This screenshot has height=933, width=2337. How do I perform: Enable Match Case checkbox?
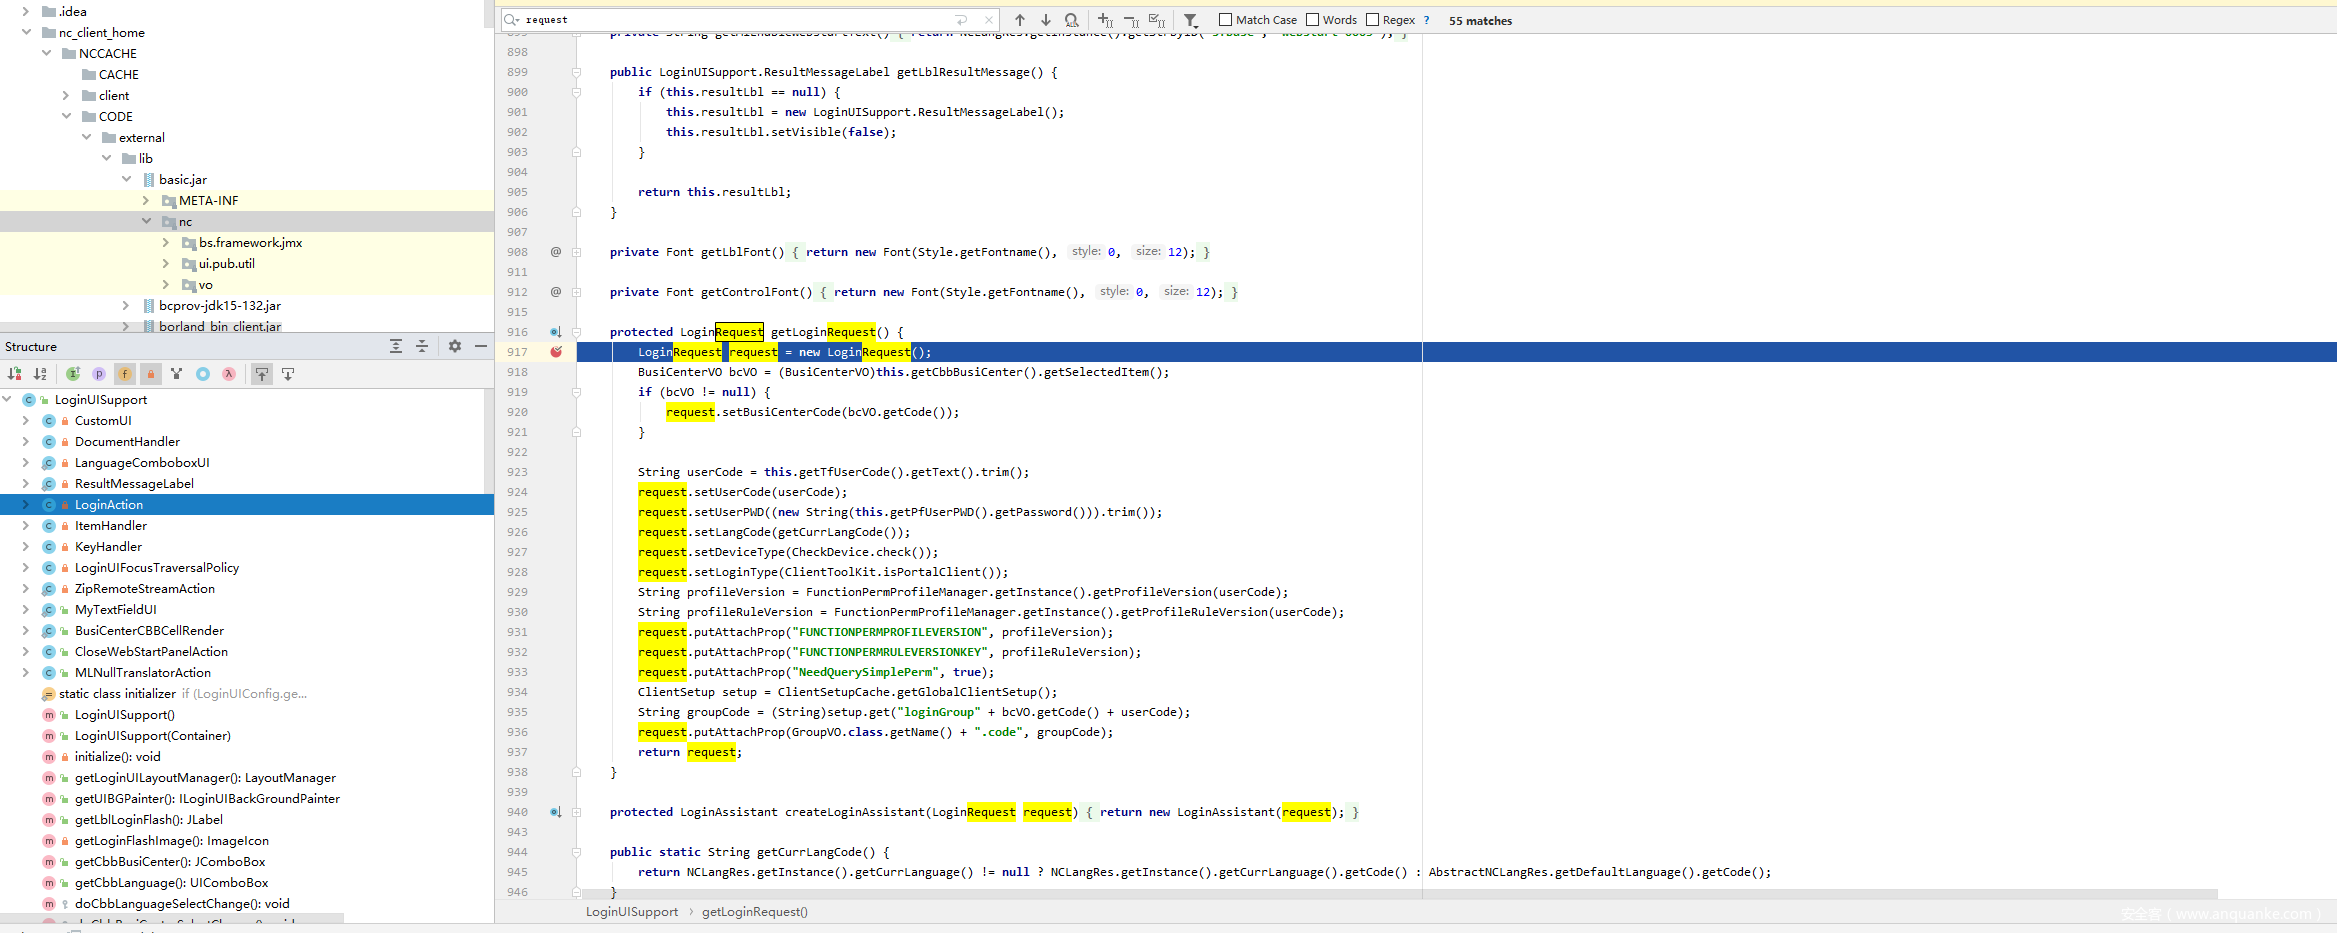(1225, 20)
